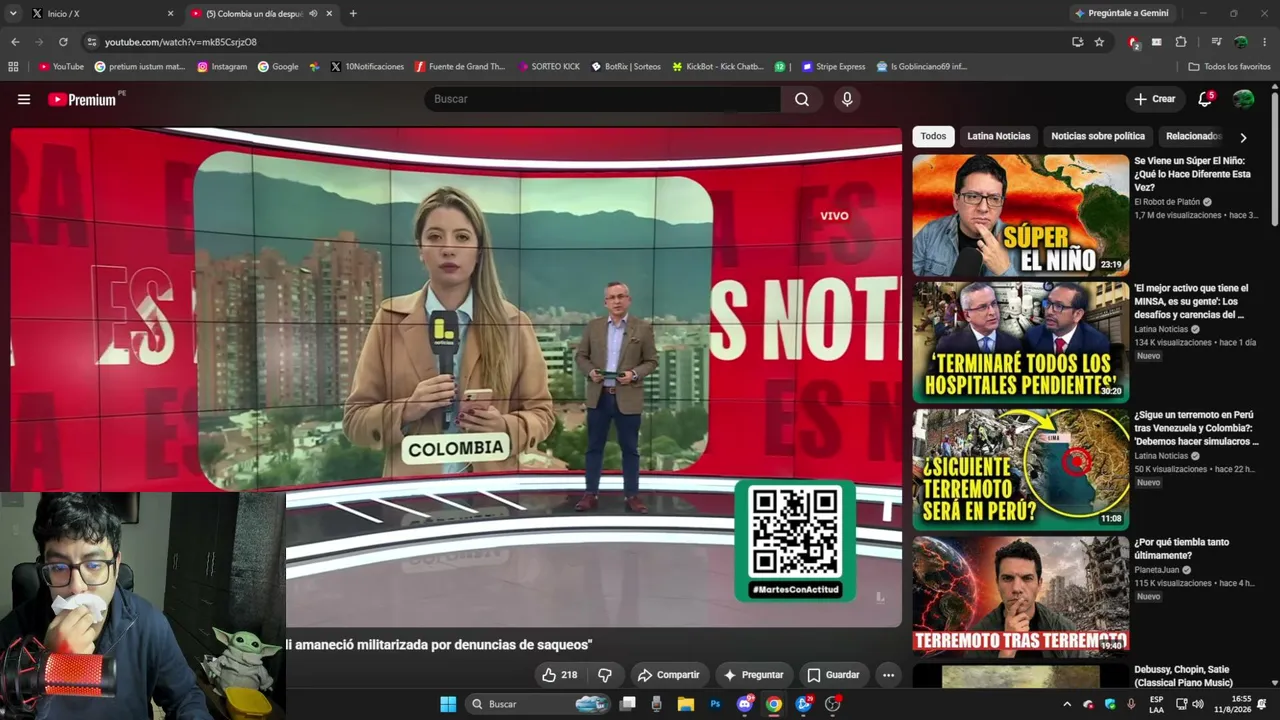Select the Noticias sobre política chip
This screenshot has width=1280, height=720.
(x=1098, y=136)
